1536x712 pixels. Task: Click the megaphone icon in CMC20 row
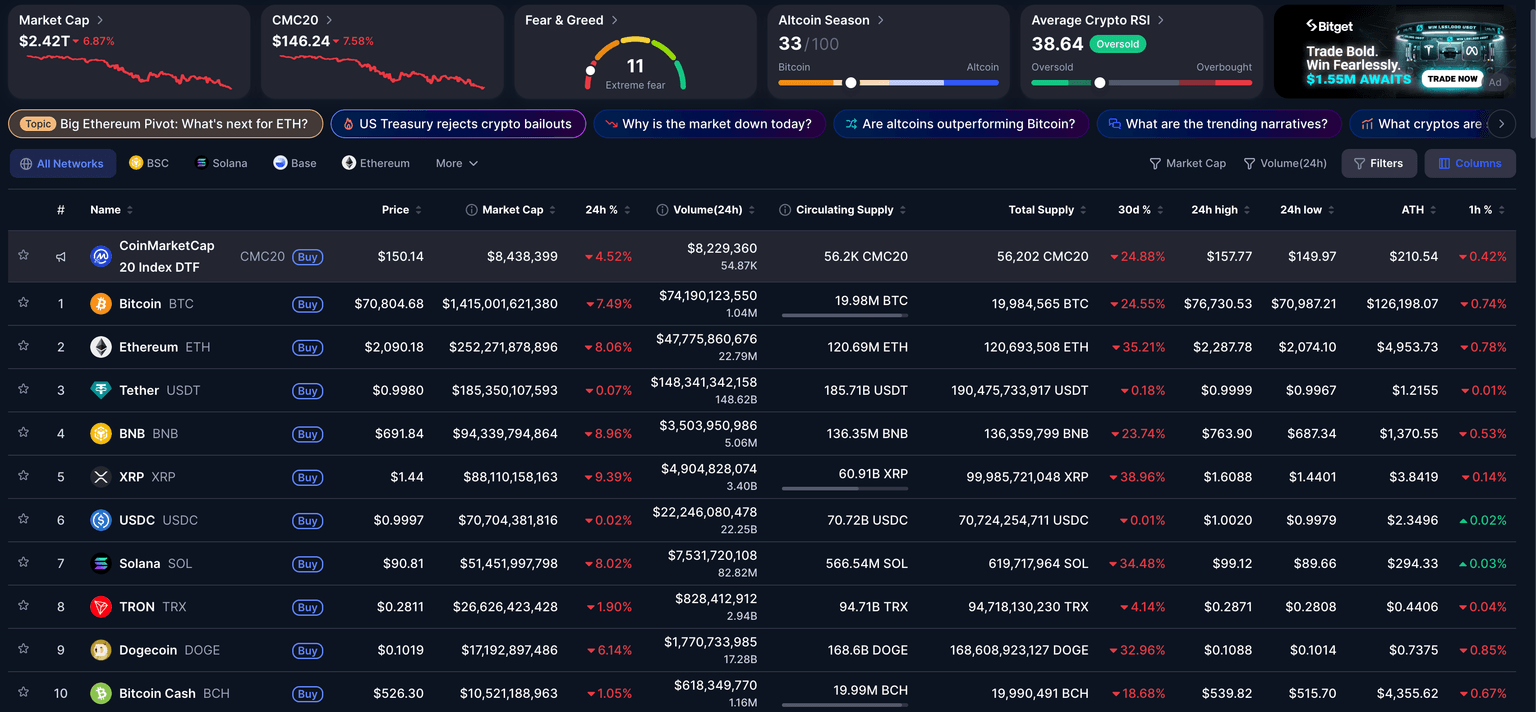pyautogui.click(x=61, y=257)
